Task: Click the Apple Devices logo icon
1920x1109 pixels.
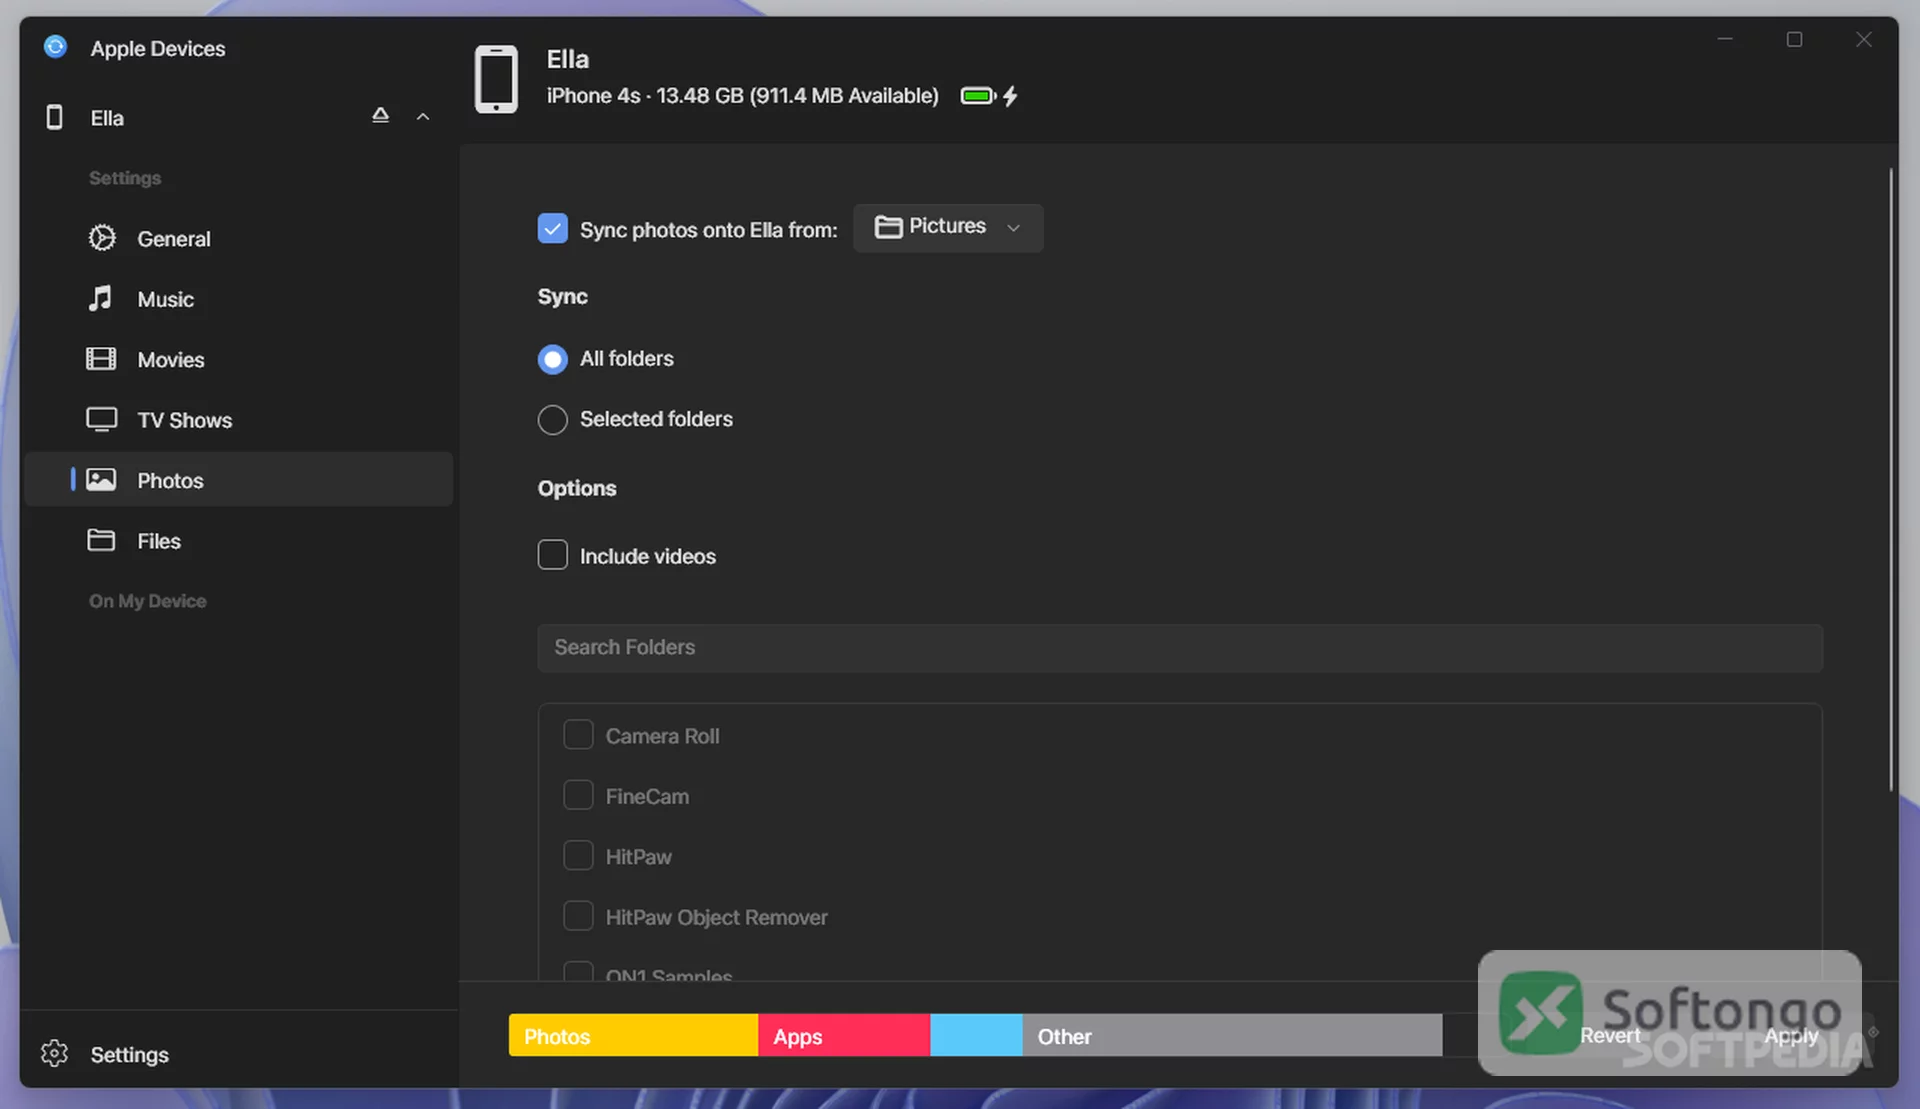Action: pos(56,47)
